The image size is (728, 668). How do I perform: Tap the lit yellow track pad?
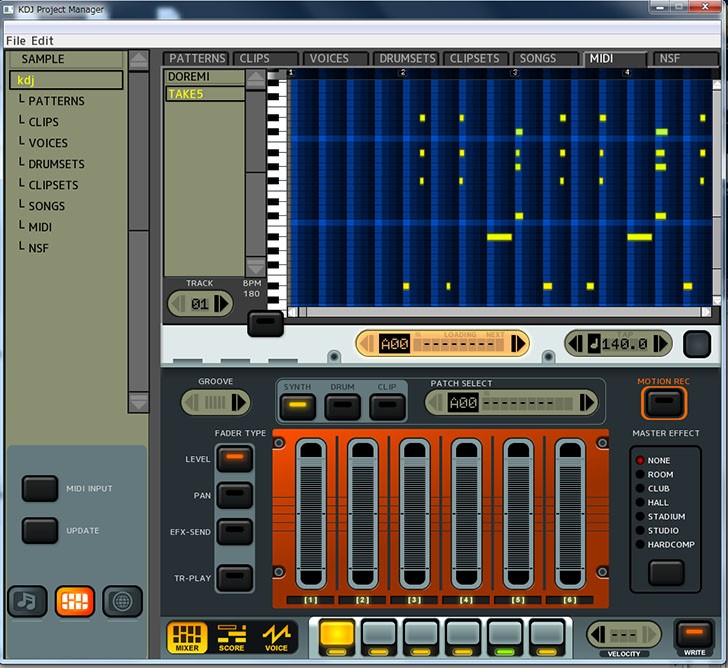(x=337, y=637)
